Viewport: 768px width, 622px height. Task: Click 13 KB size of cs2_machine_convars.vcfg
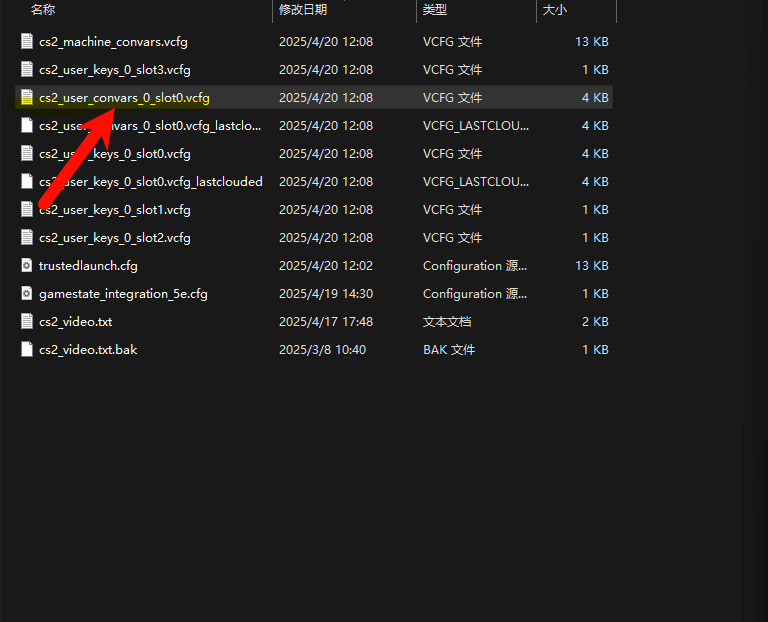tap(592, 42)
